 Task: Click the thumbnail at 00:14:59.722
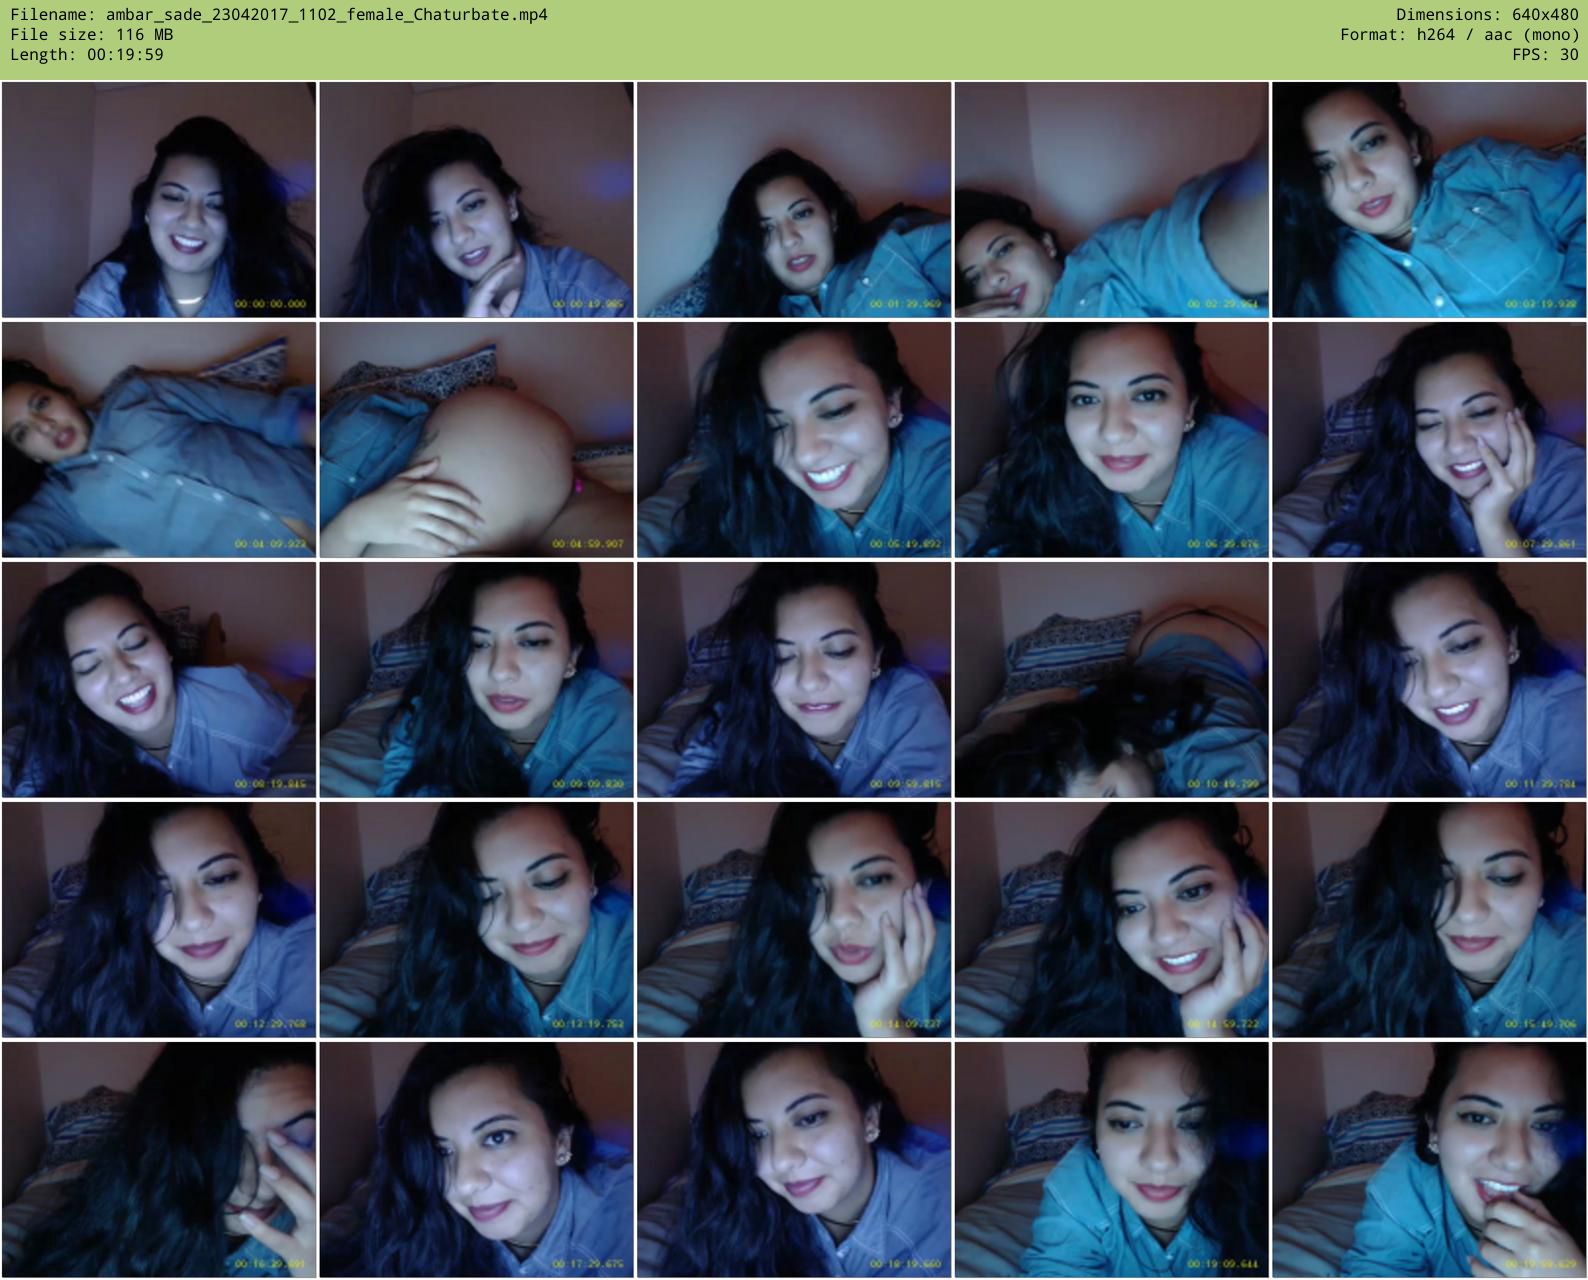click(1111, 919)
